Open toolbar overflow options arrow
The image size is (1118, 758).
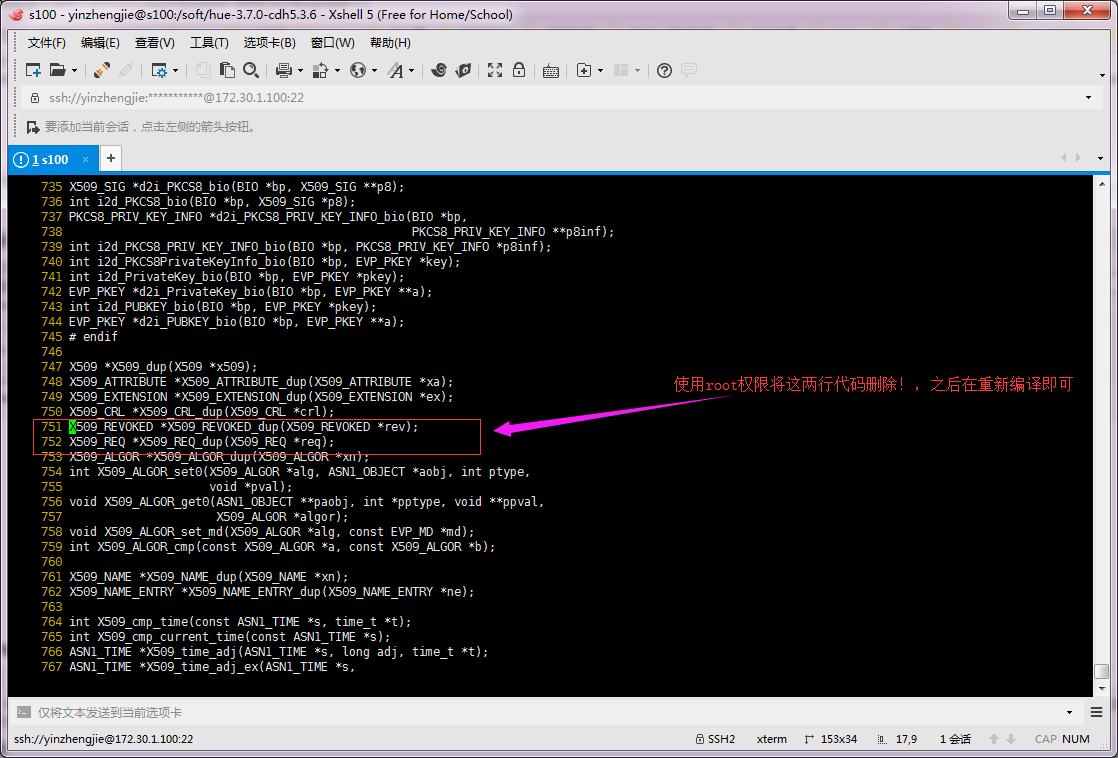coord(1102,75)
